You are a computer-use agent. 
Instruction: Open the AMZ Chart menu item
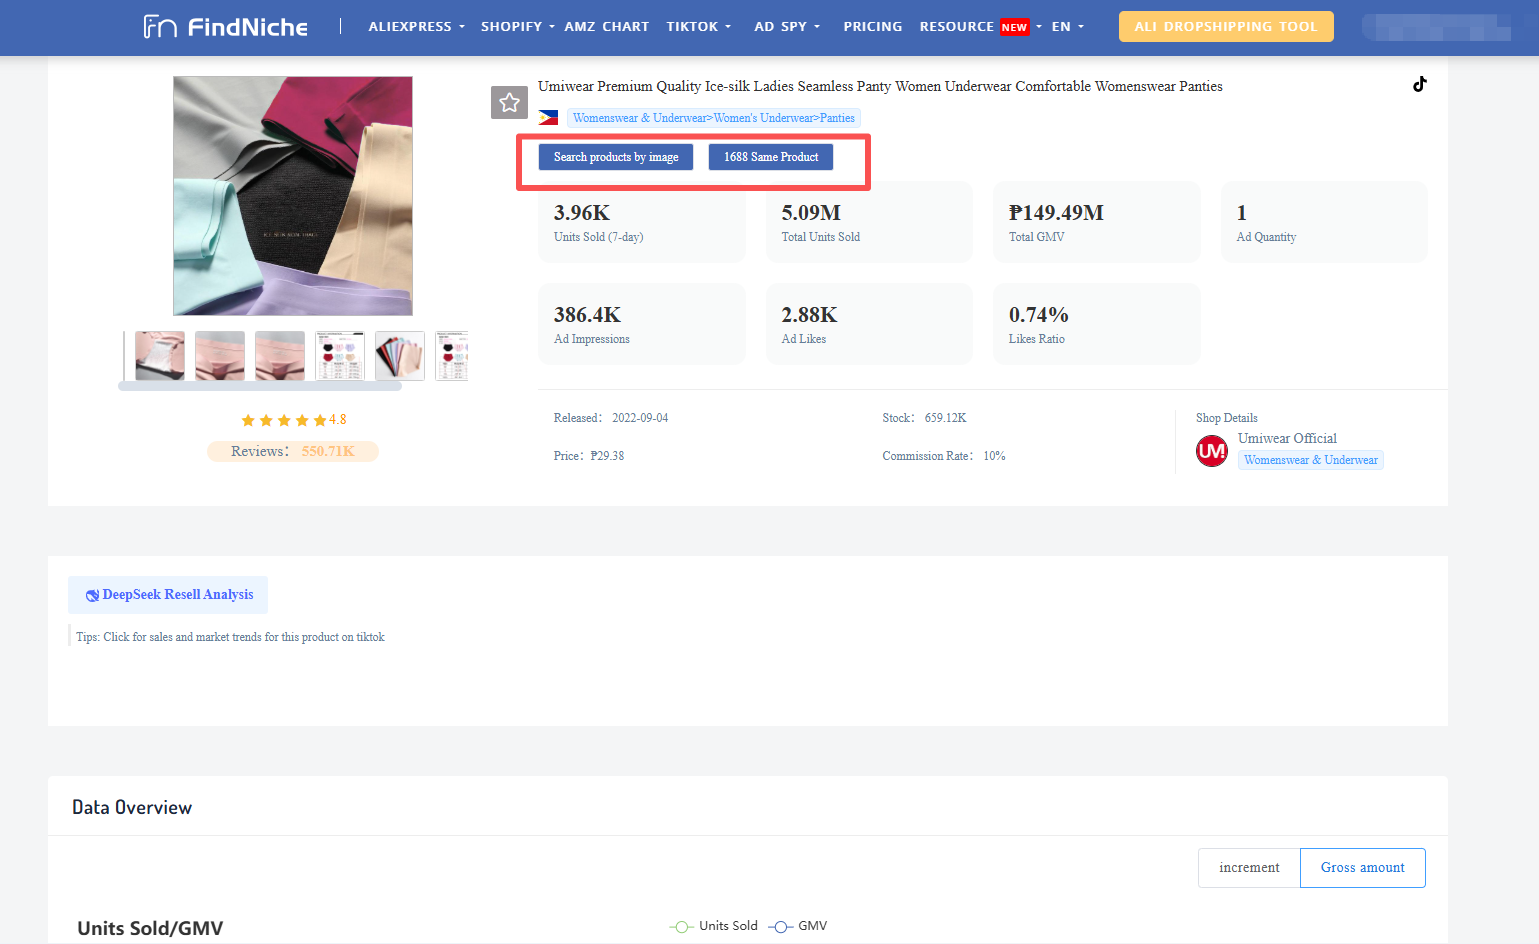(606, 27)
